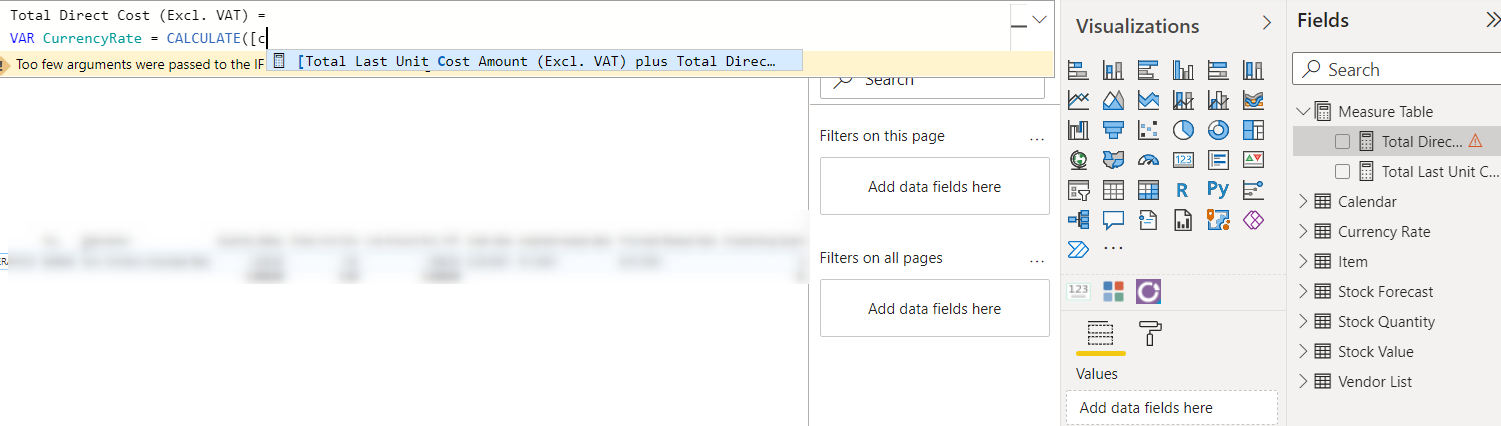
Task: Pick the R script visual
Action: tap(1183, 190)
